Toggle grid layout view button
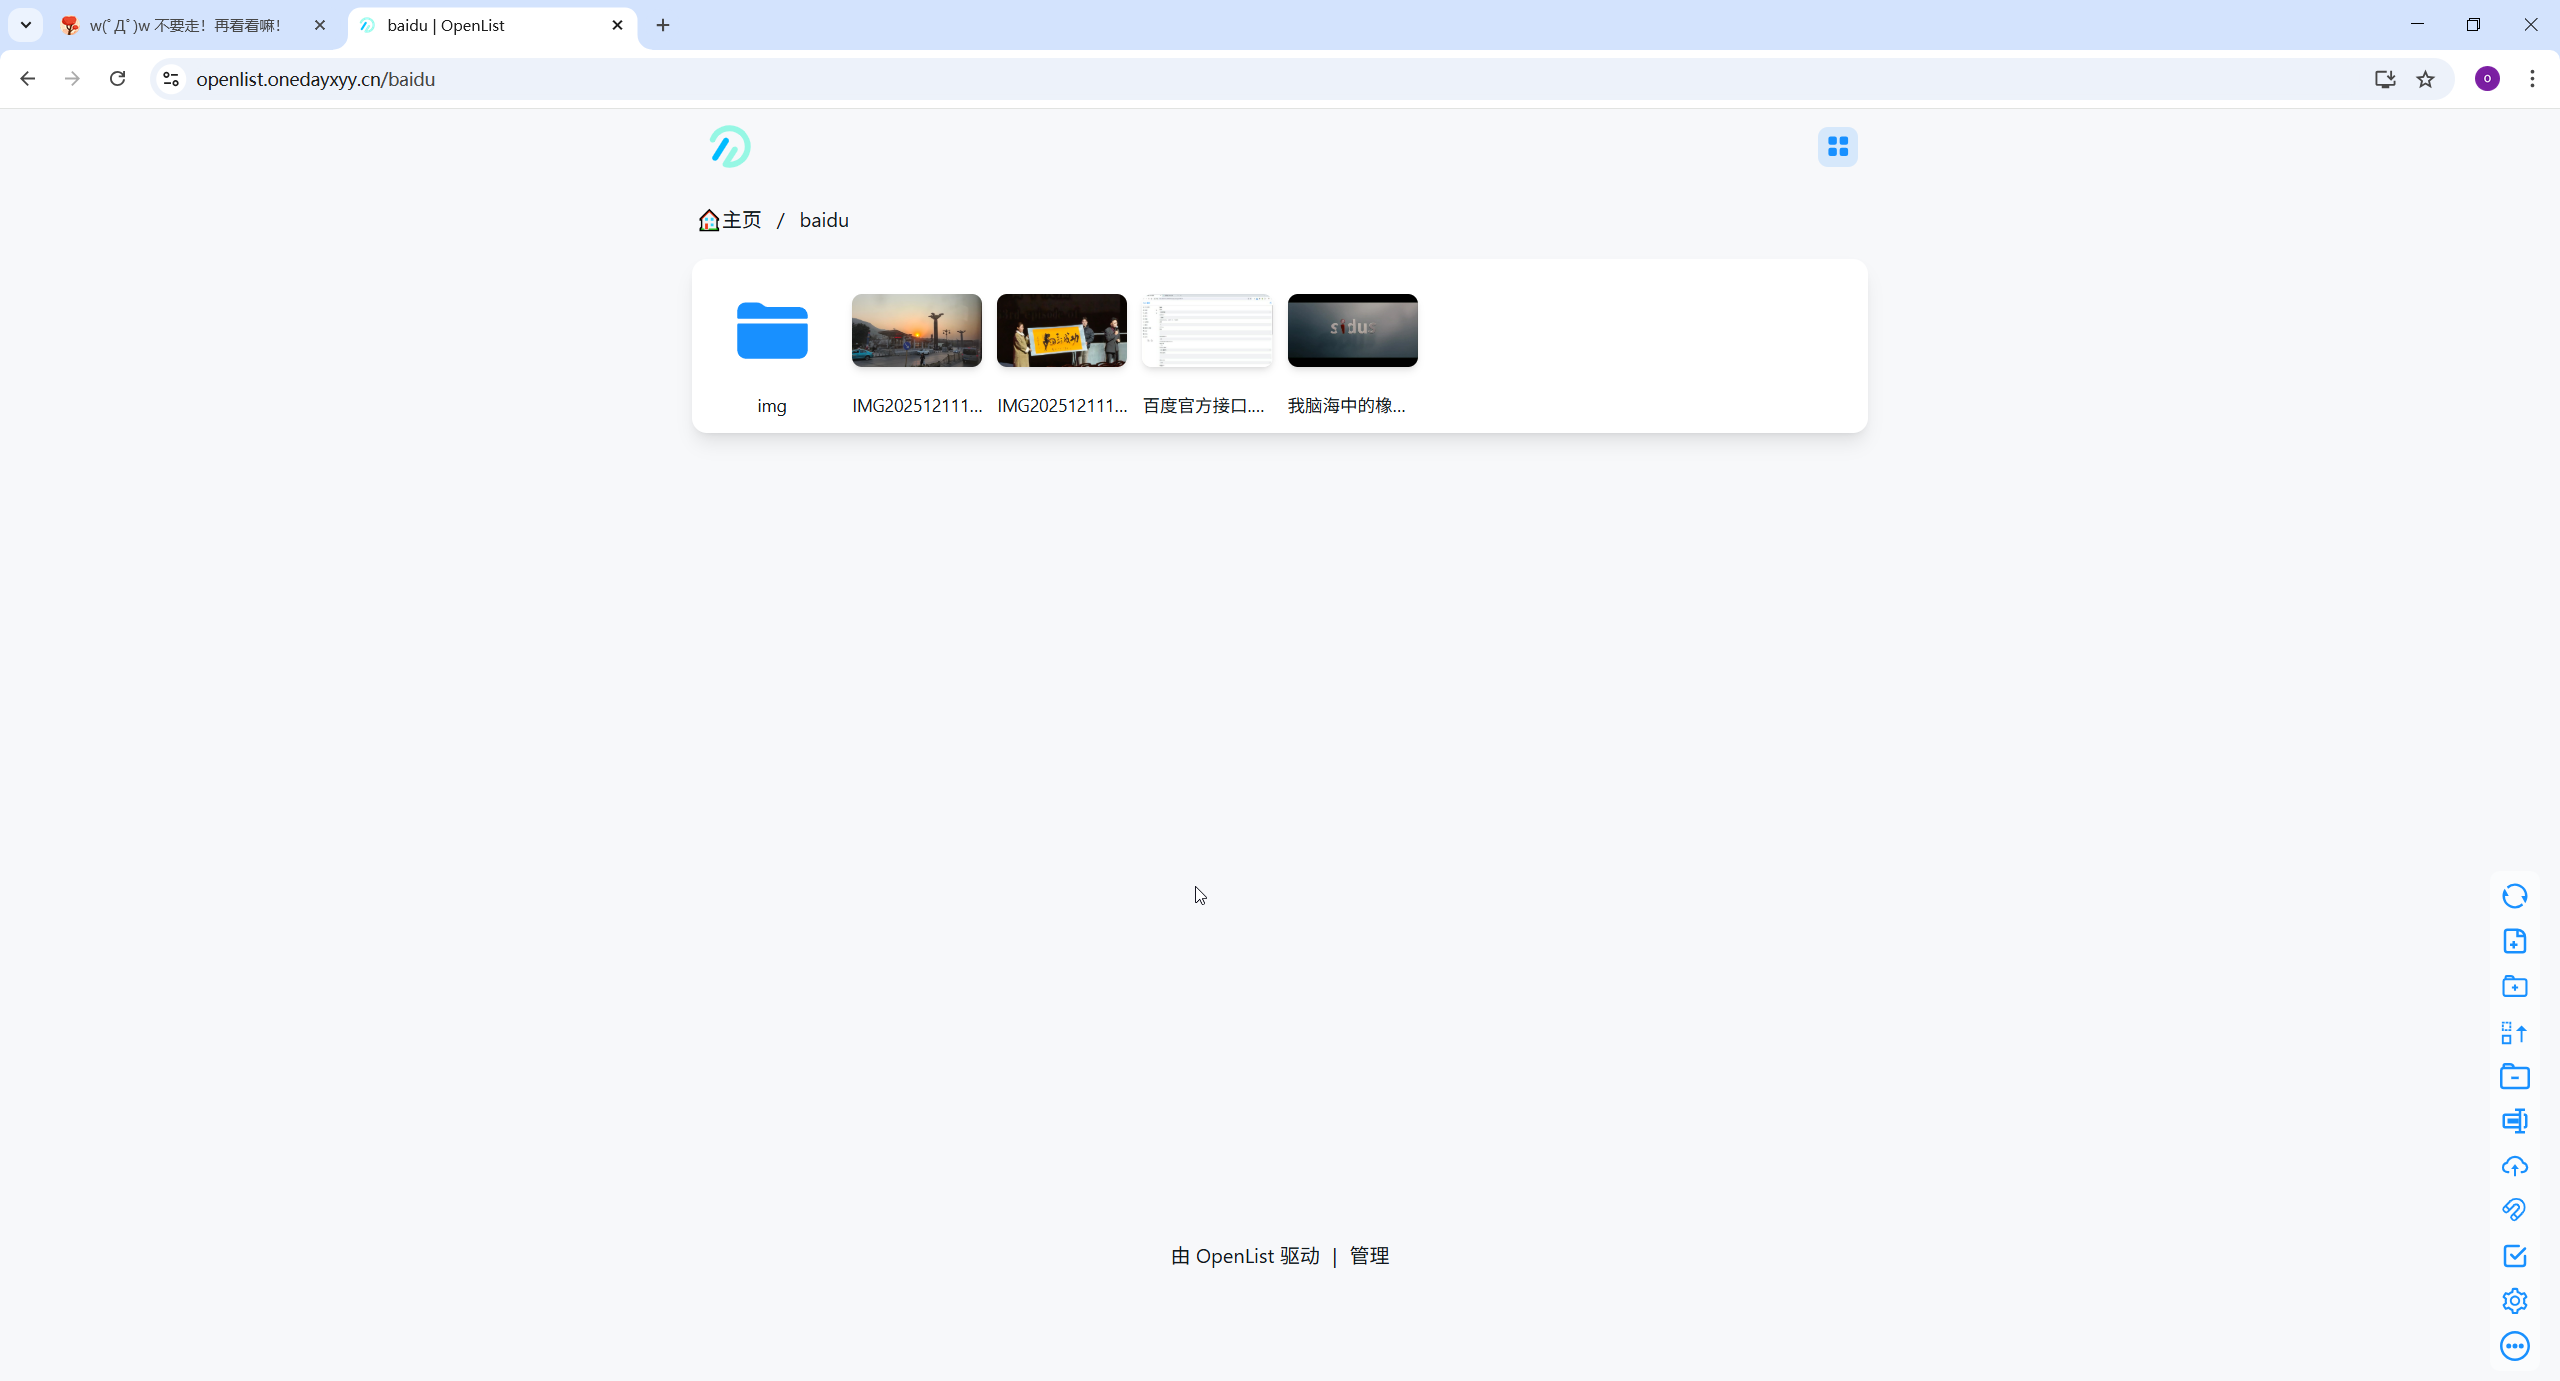The width and height of the screenshot is (2560, 1381). click(x=1837, y=147)
